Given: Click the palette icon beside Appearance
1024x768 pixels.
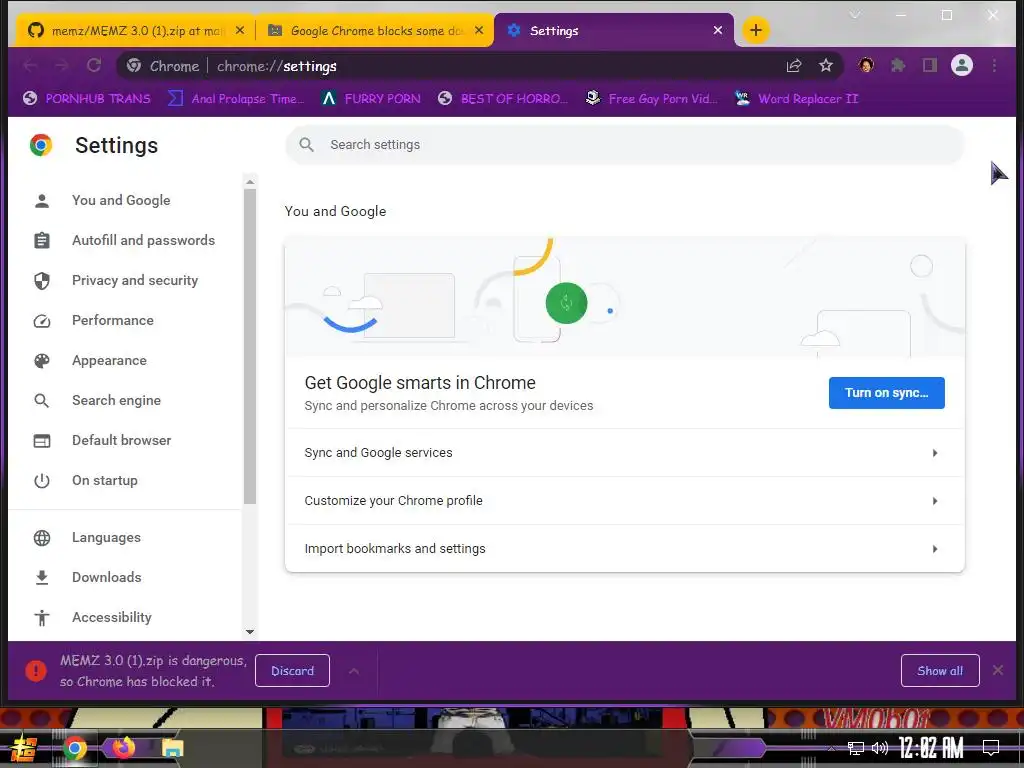Looking at the screenshot, I should coord(42,360).
